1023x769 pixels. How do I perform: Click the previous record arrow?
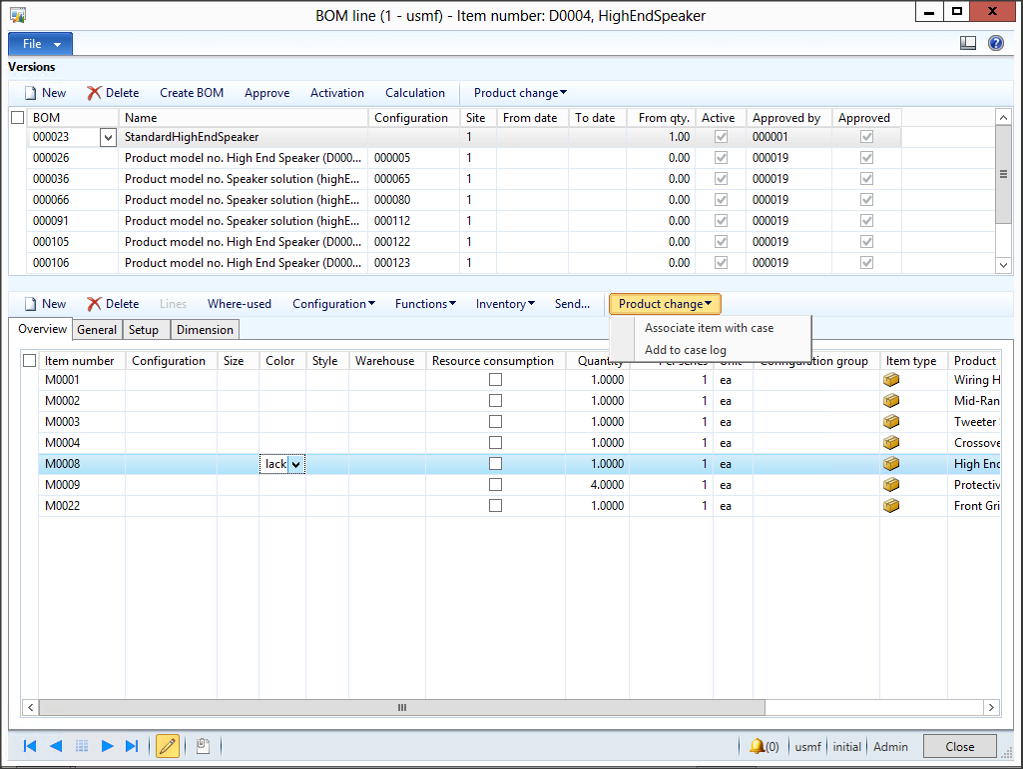pos(56,746)
